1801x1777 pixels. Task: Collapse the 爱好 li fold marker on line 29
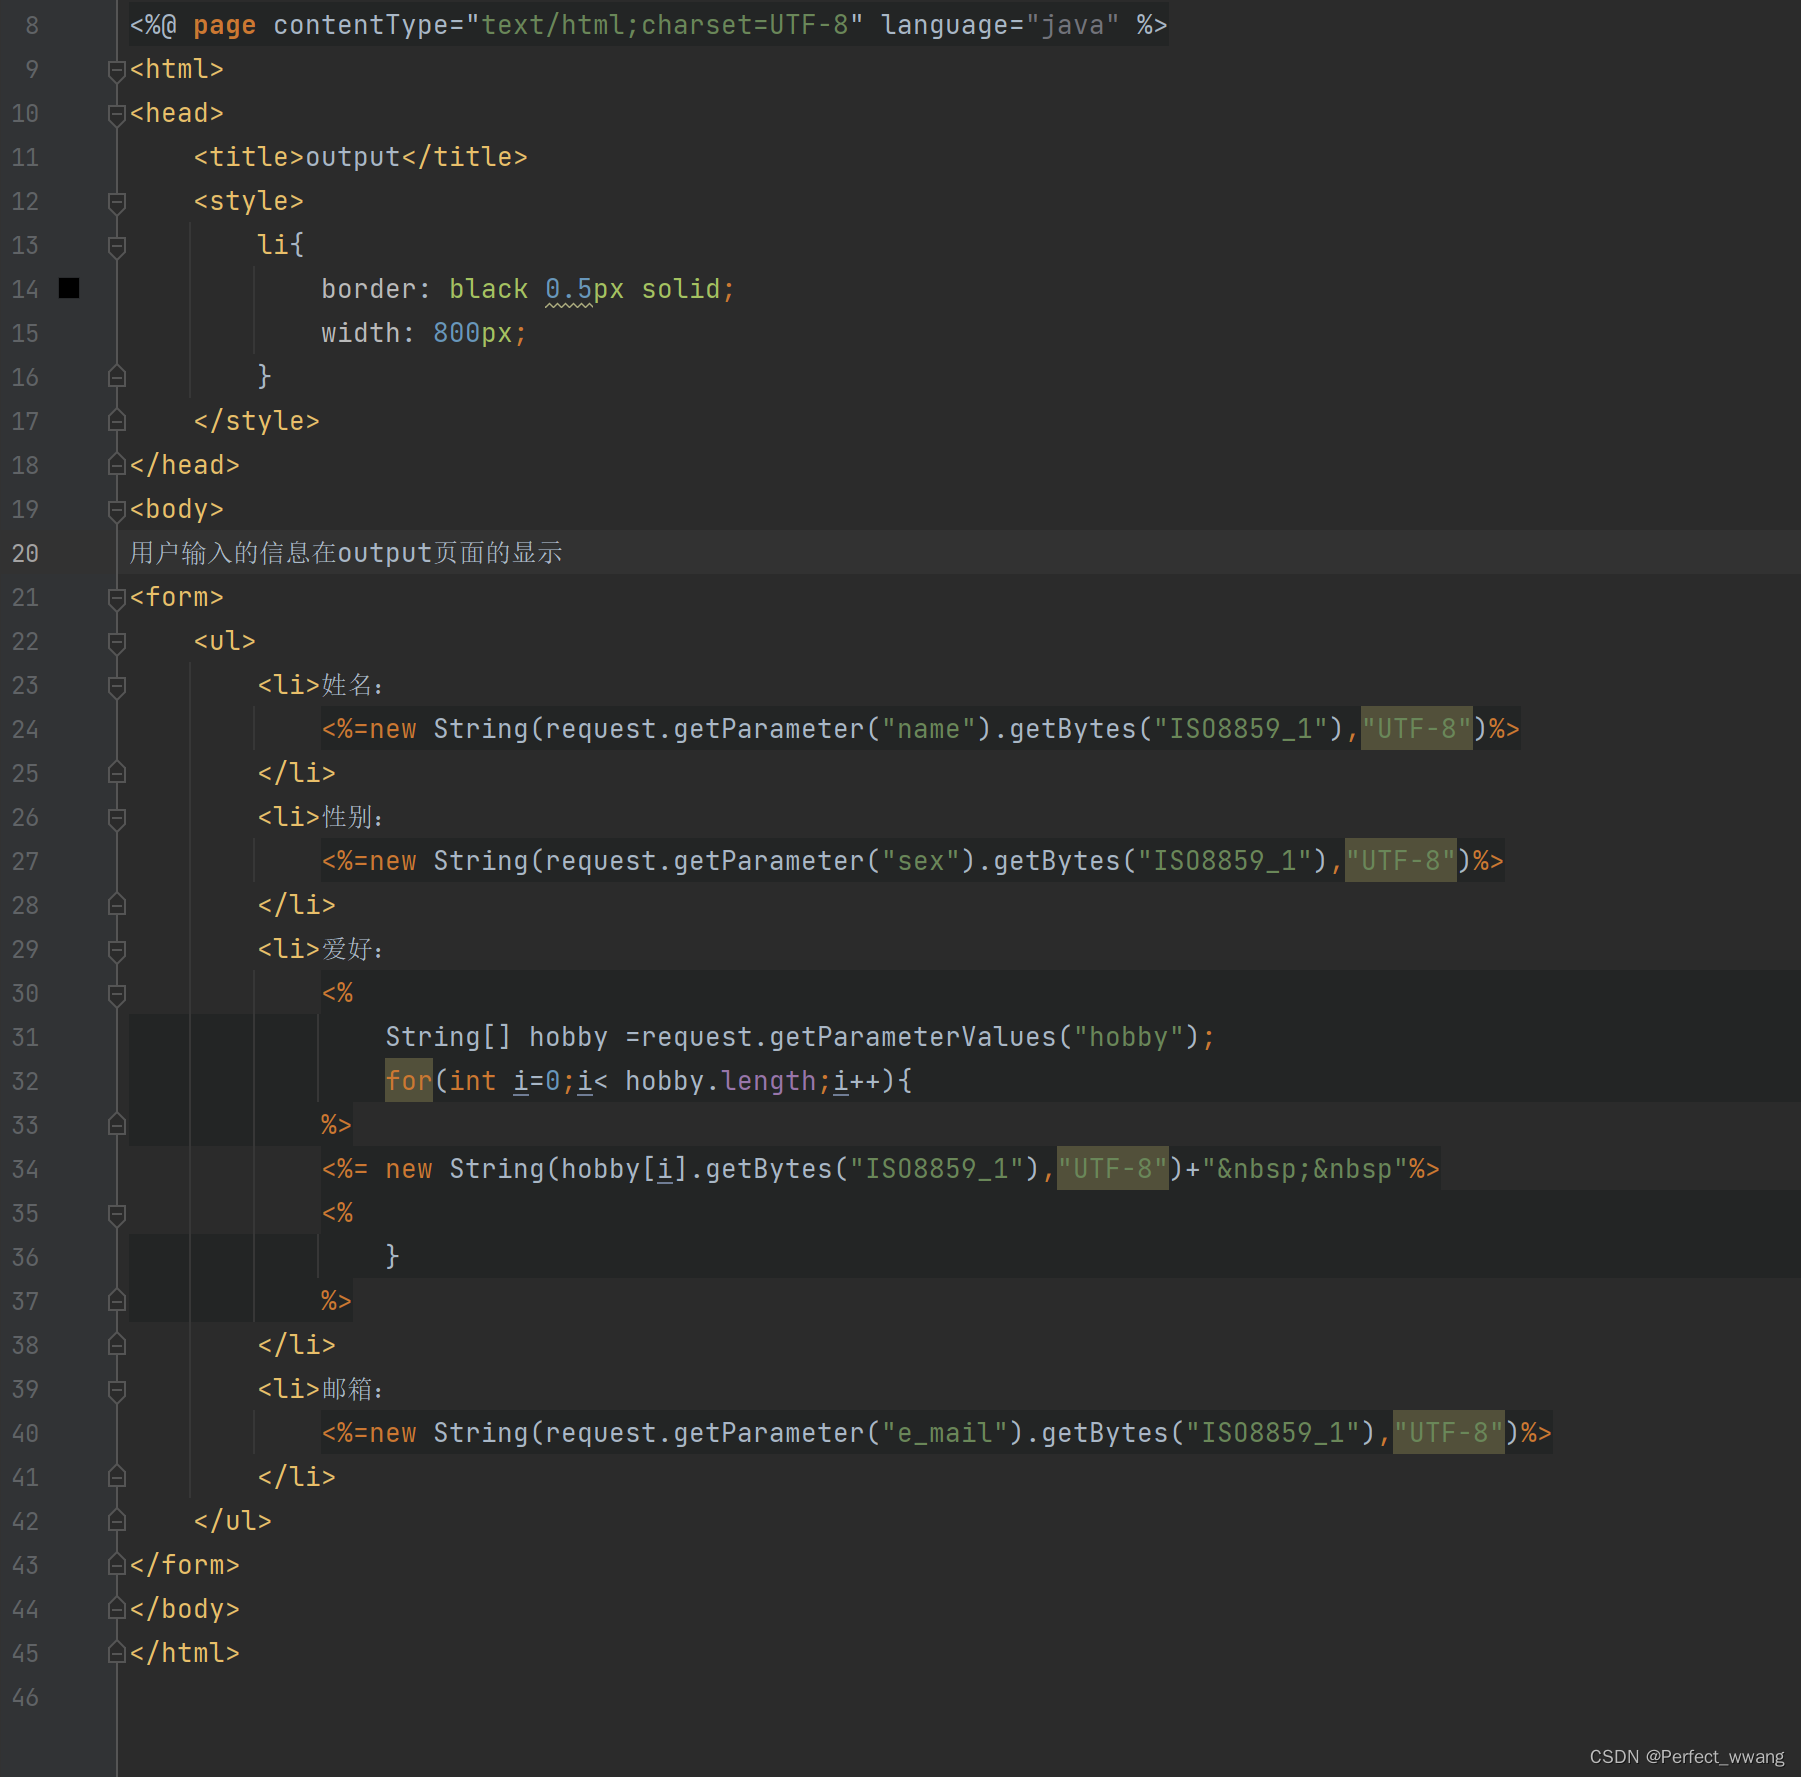click(116, 950)
